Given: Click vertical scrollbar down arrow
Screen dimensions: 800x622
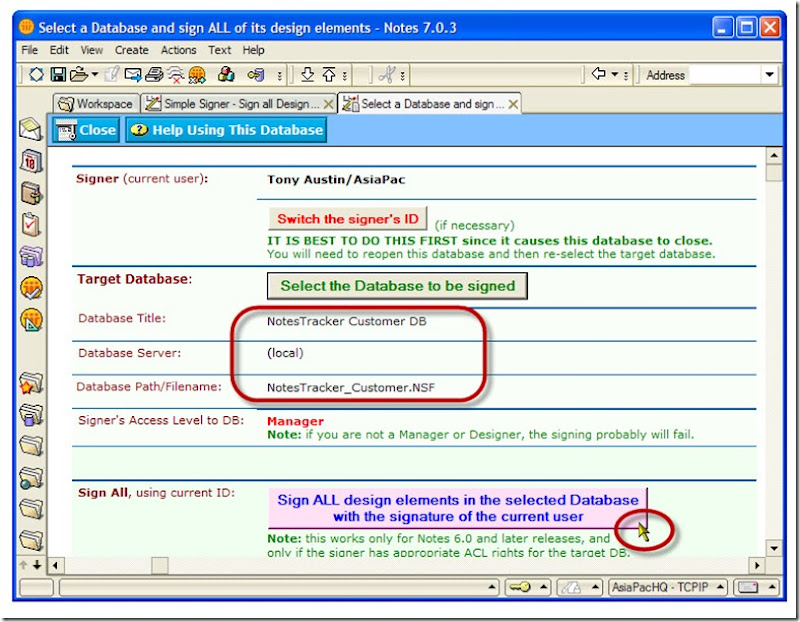Looking at the screenshot, I should 774,549.
